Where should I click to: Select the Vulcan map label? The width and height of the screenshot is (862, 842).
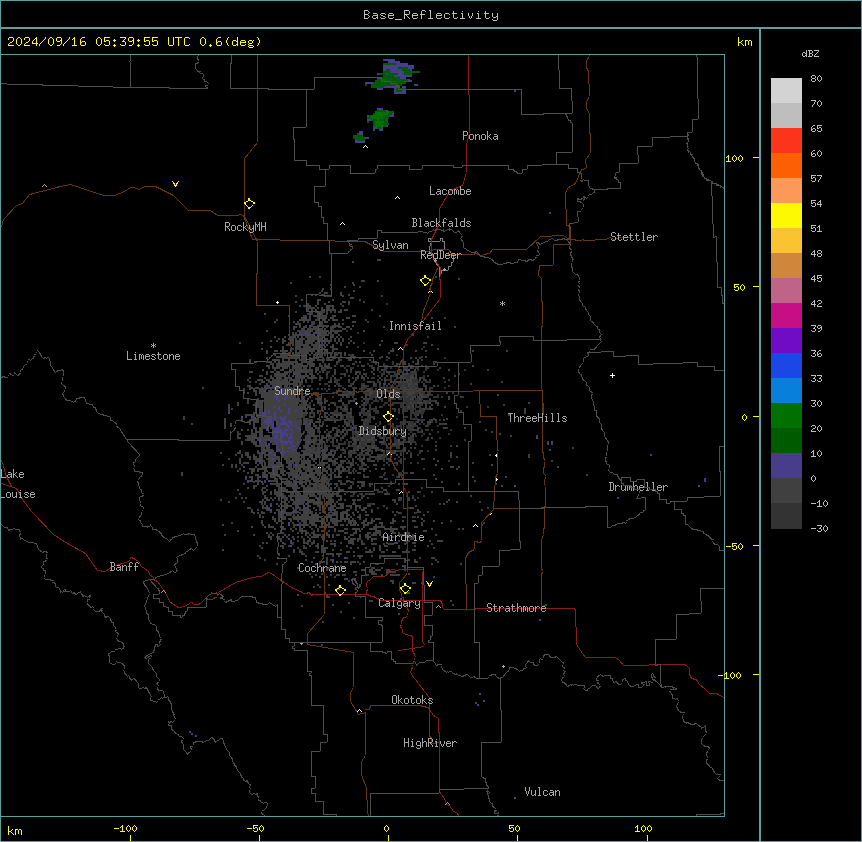pos(543,792)
